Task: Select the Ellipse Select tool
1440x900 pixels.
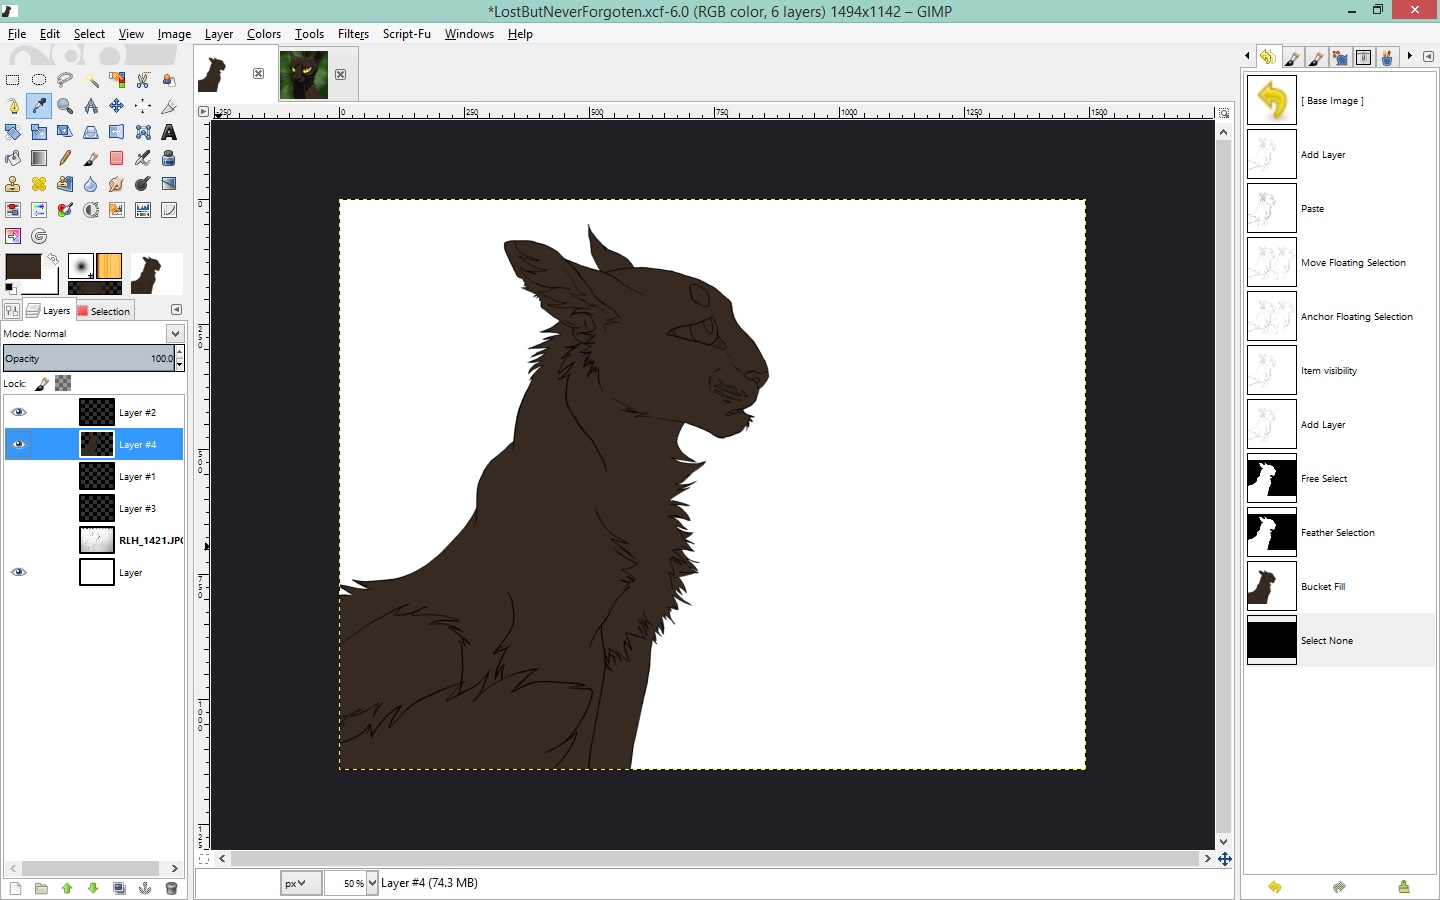Action: pyautogui.click(x=39, y=80)
